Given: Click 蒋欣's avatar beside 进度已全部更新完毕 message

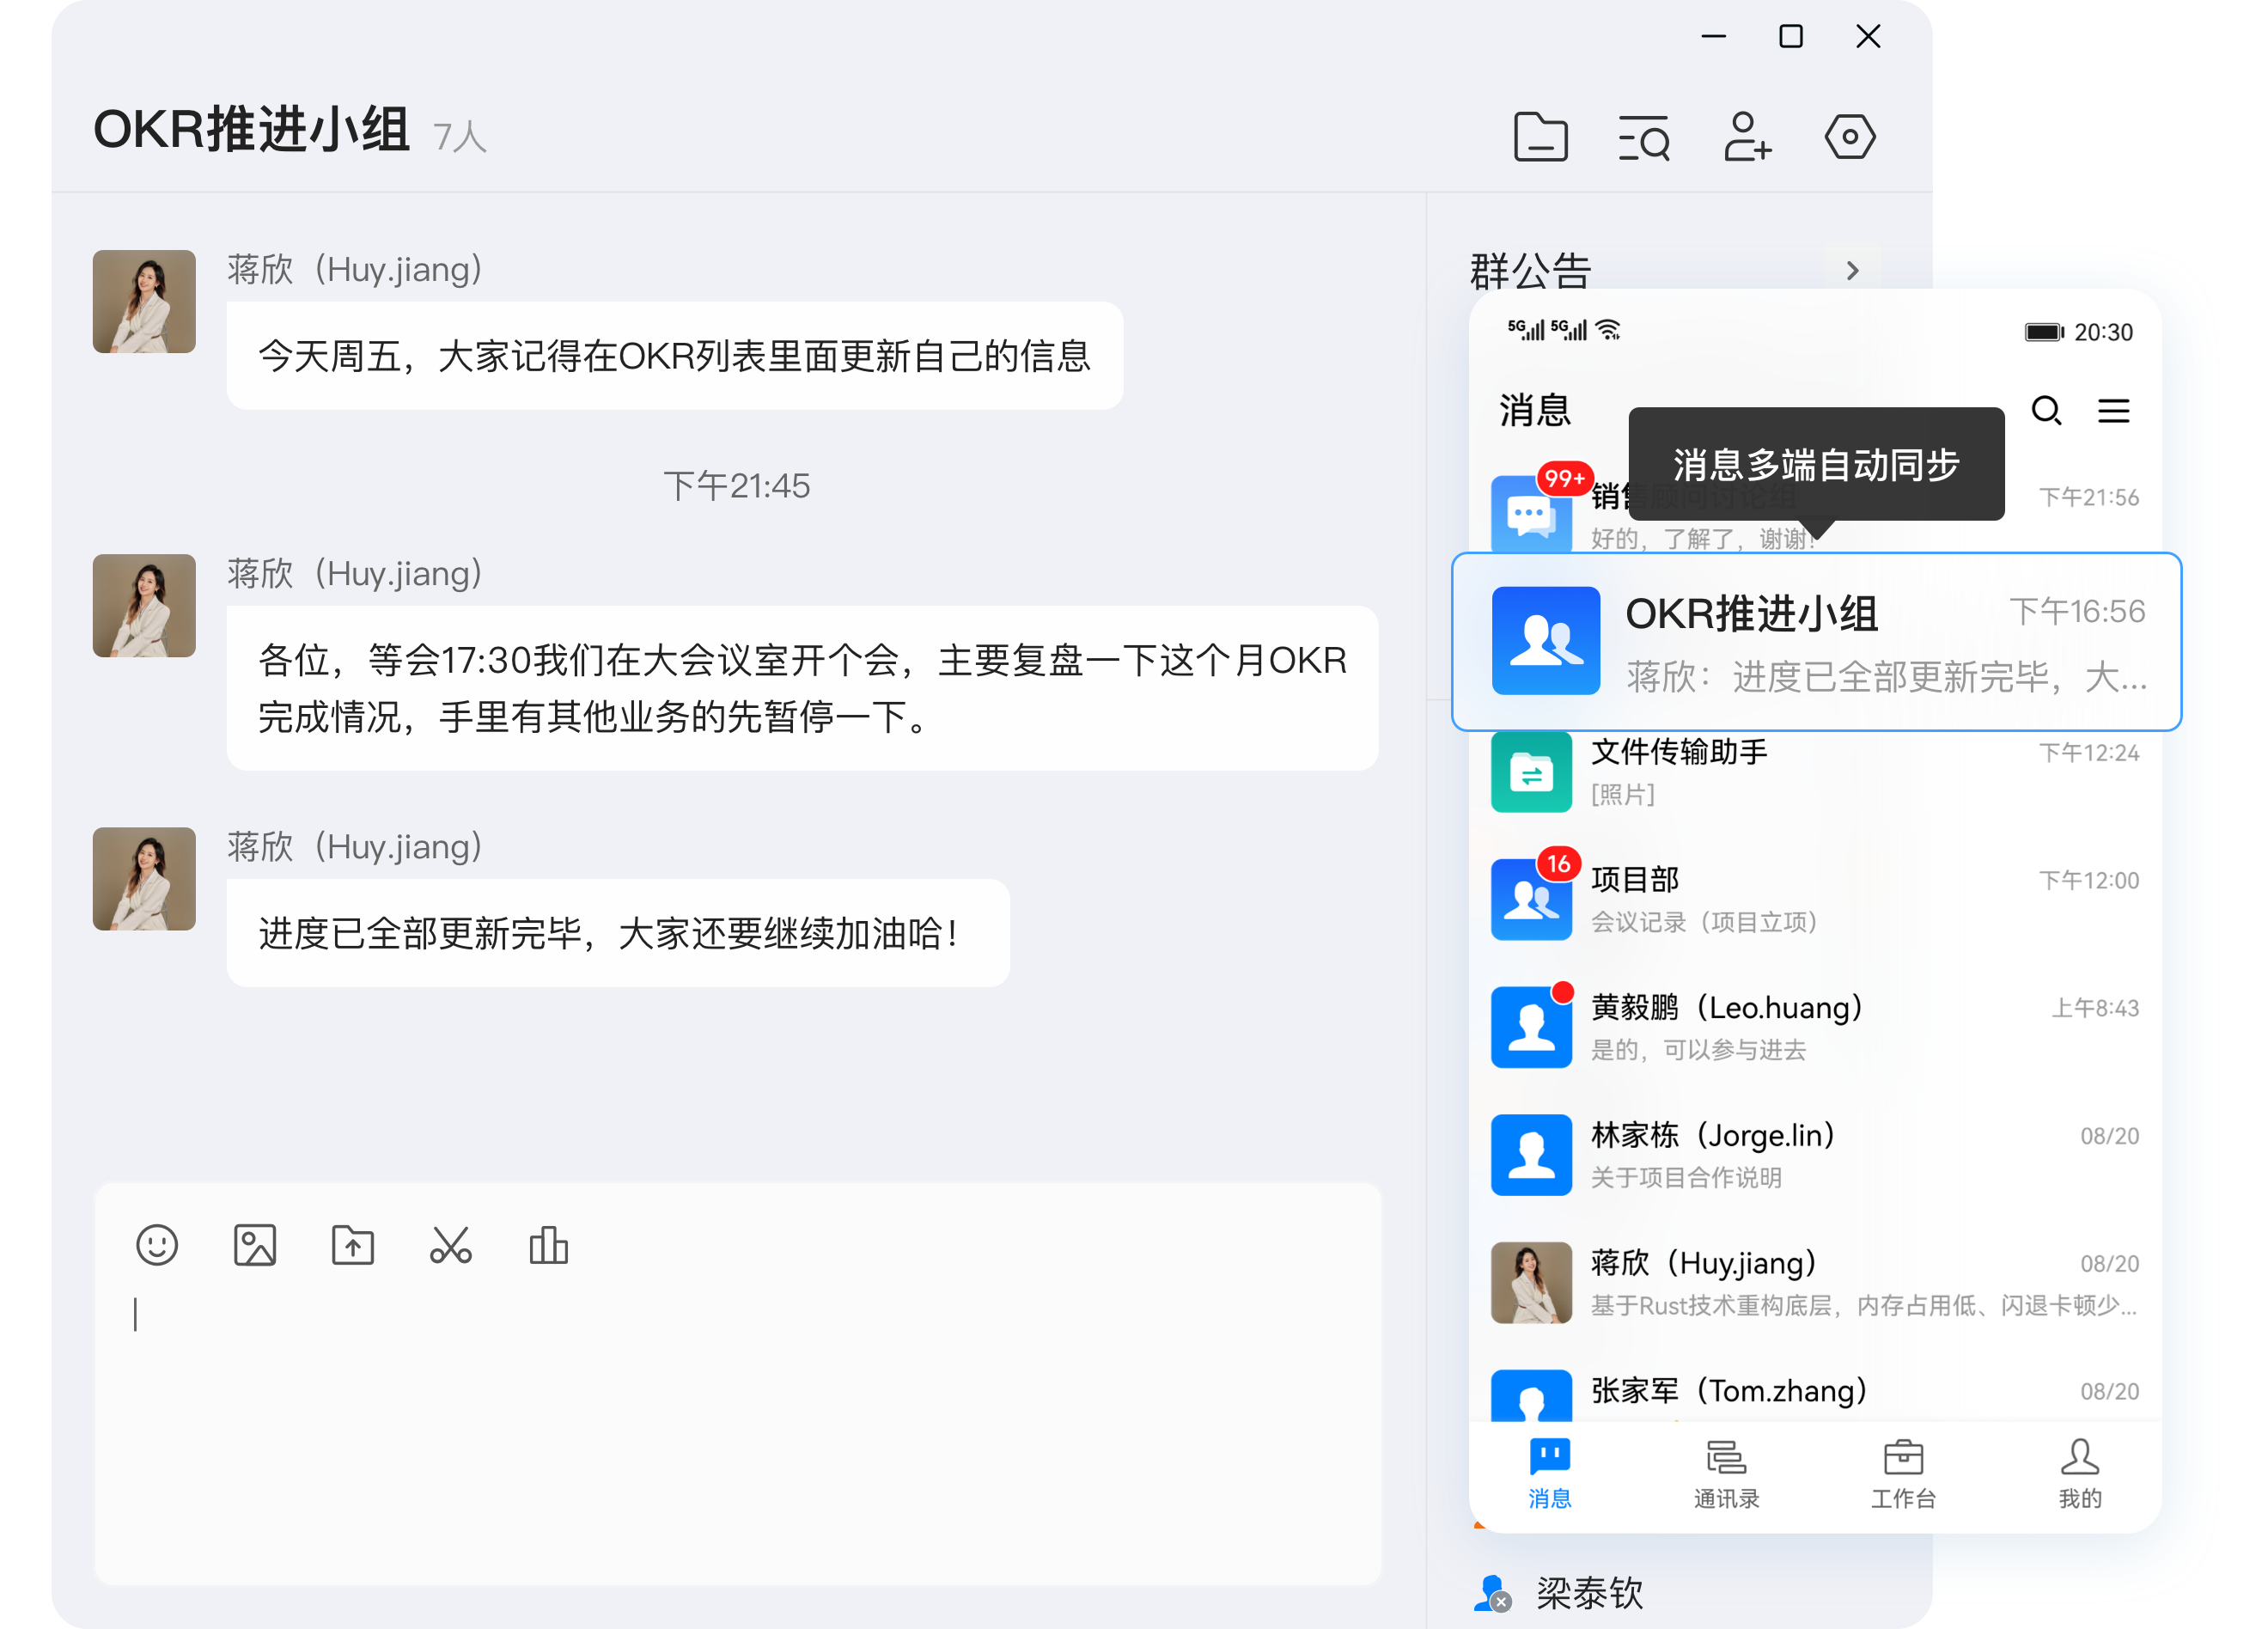Looking at the screenshot, I should pyautogui.click(x=144, y=879).
